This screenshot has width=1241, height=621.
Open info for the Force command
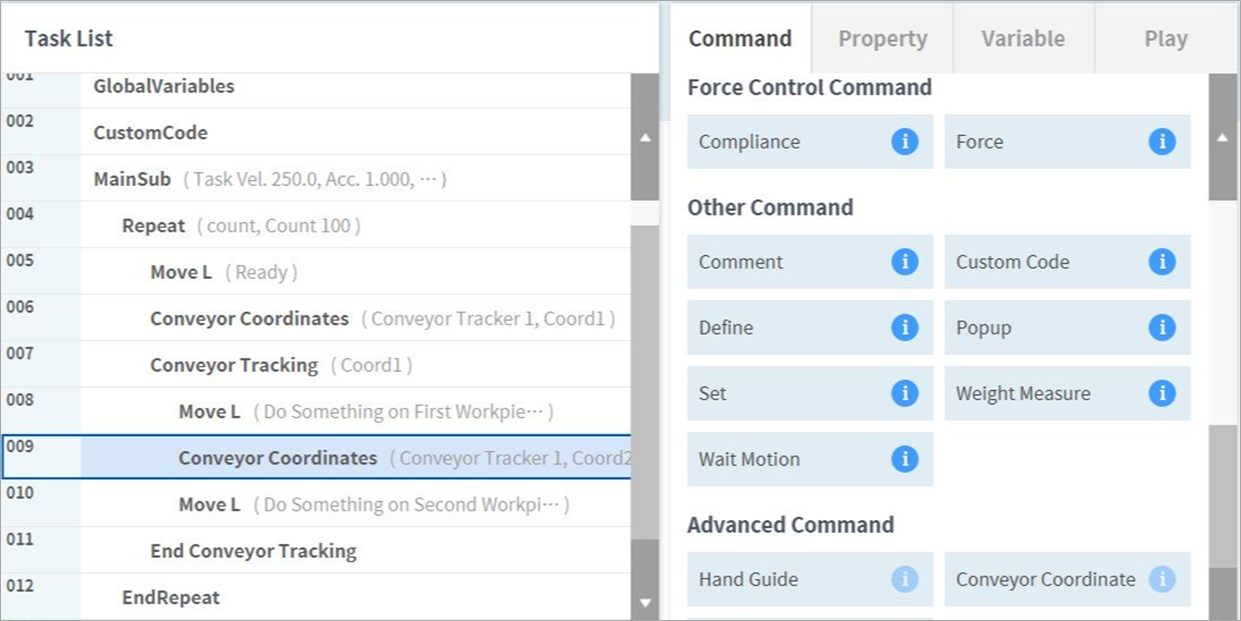(x=1161, y=142)
